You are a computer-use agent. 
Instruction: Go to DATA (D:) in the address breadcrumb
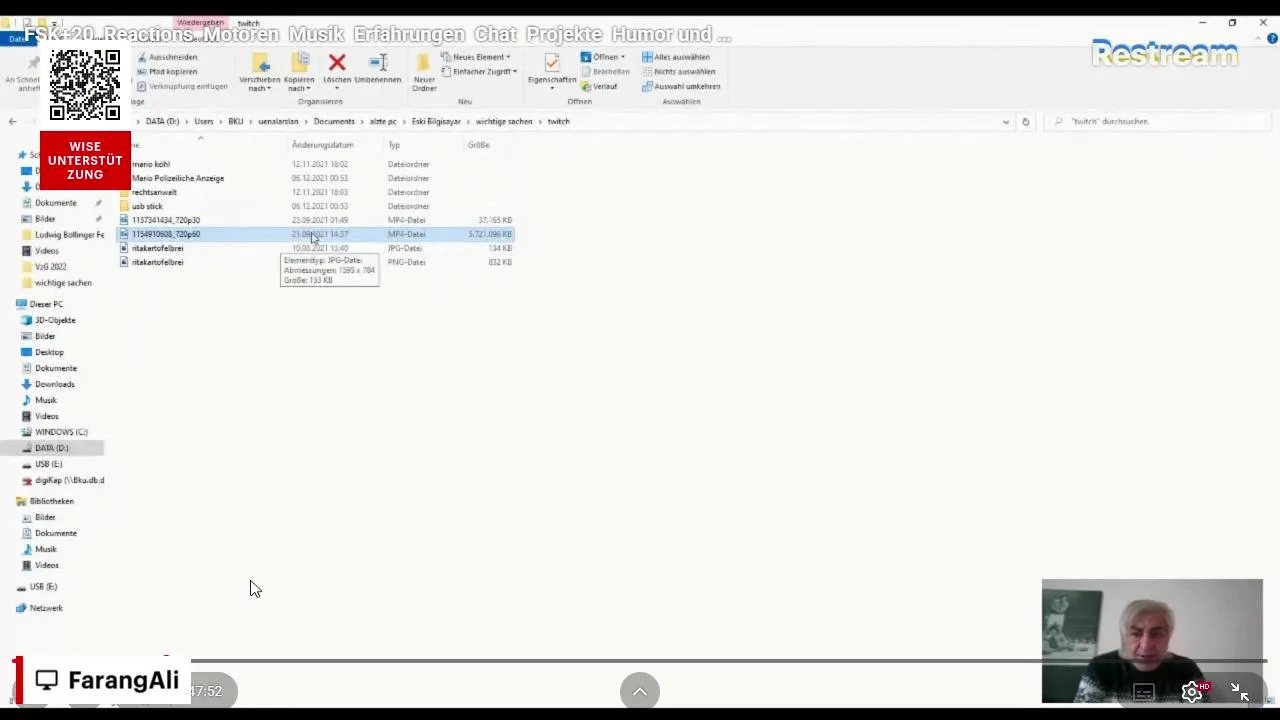tap(162, 121)
